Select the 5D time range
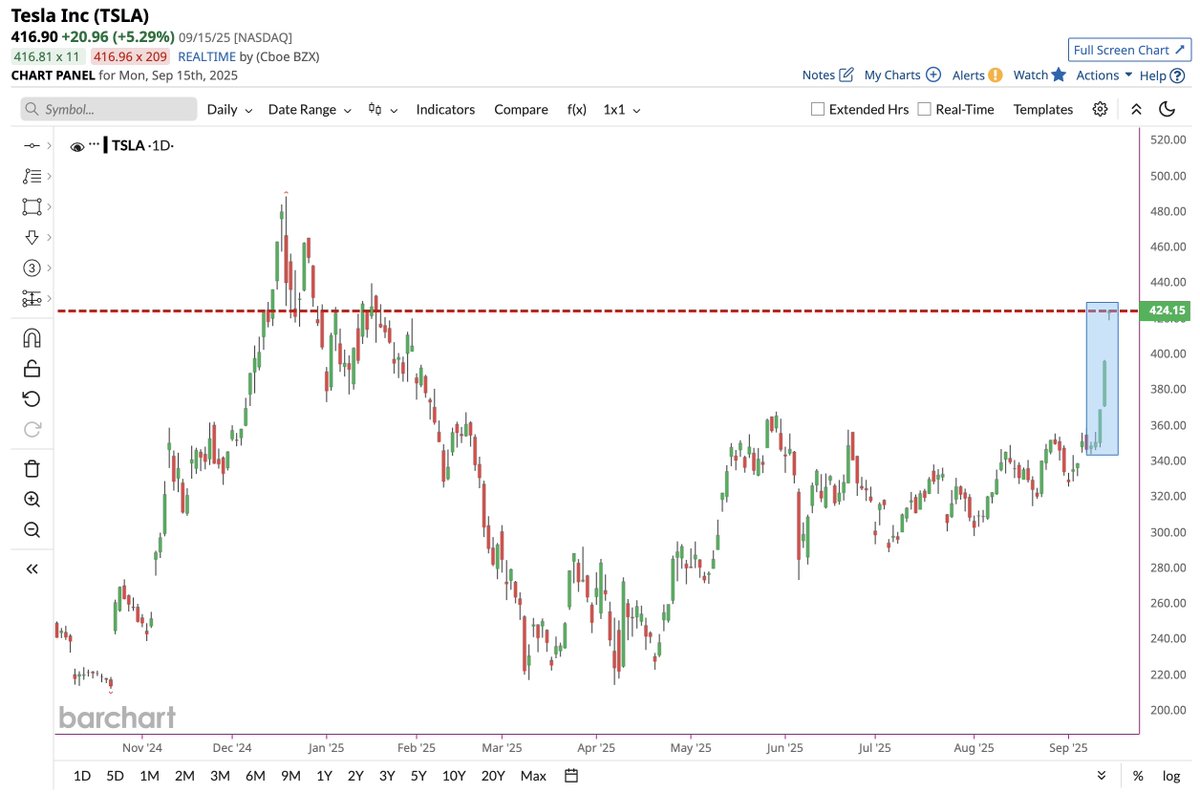The width and height of the screenshot is (1200, 793). 116,776
